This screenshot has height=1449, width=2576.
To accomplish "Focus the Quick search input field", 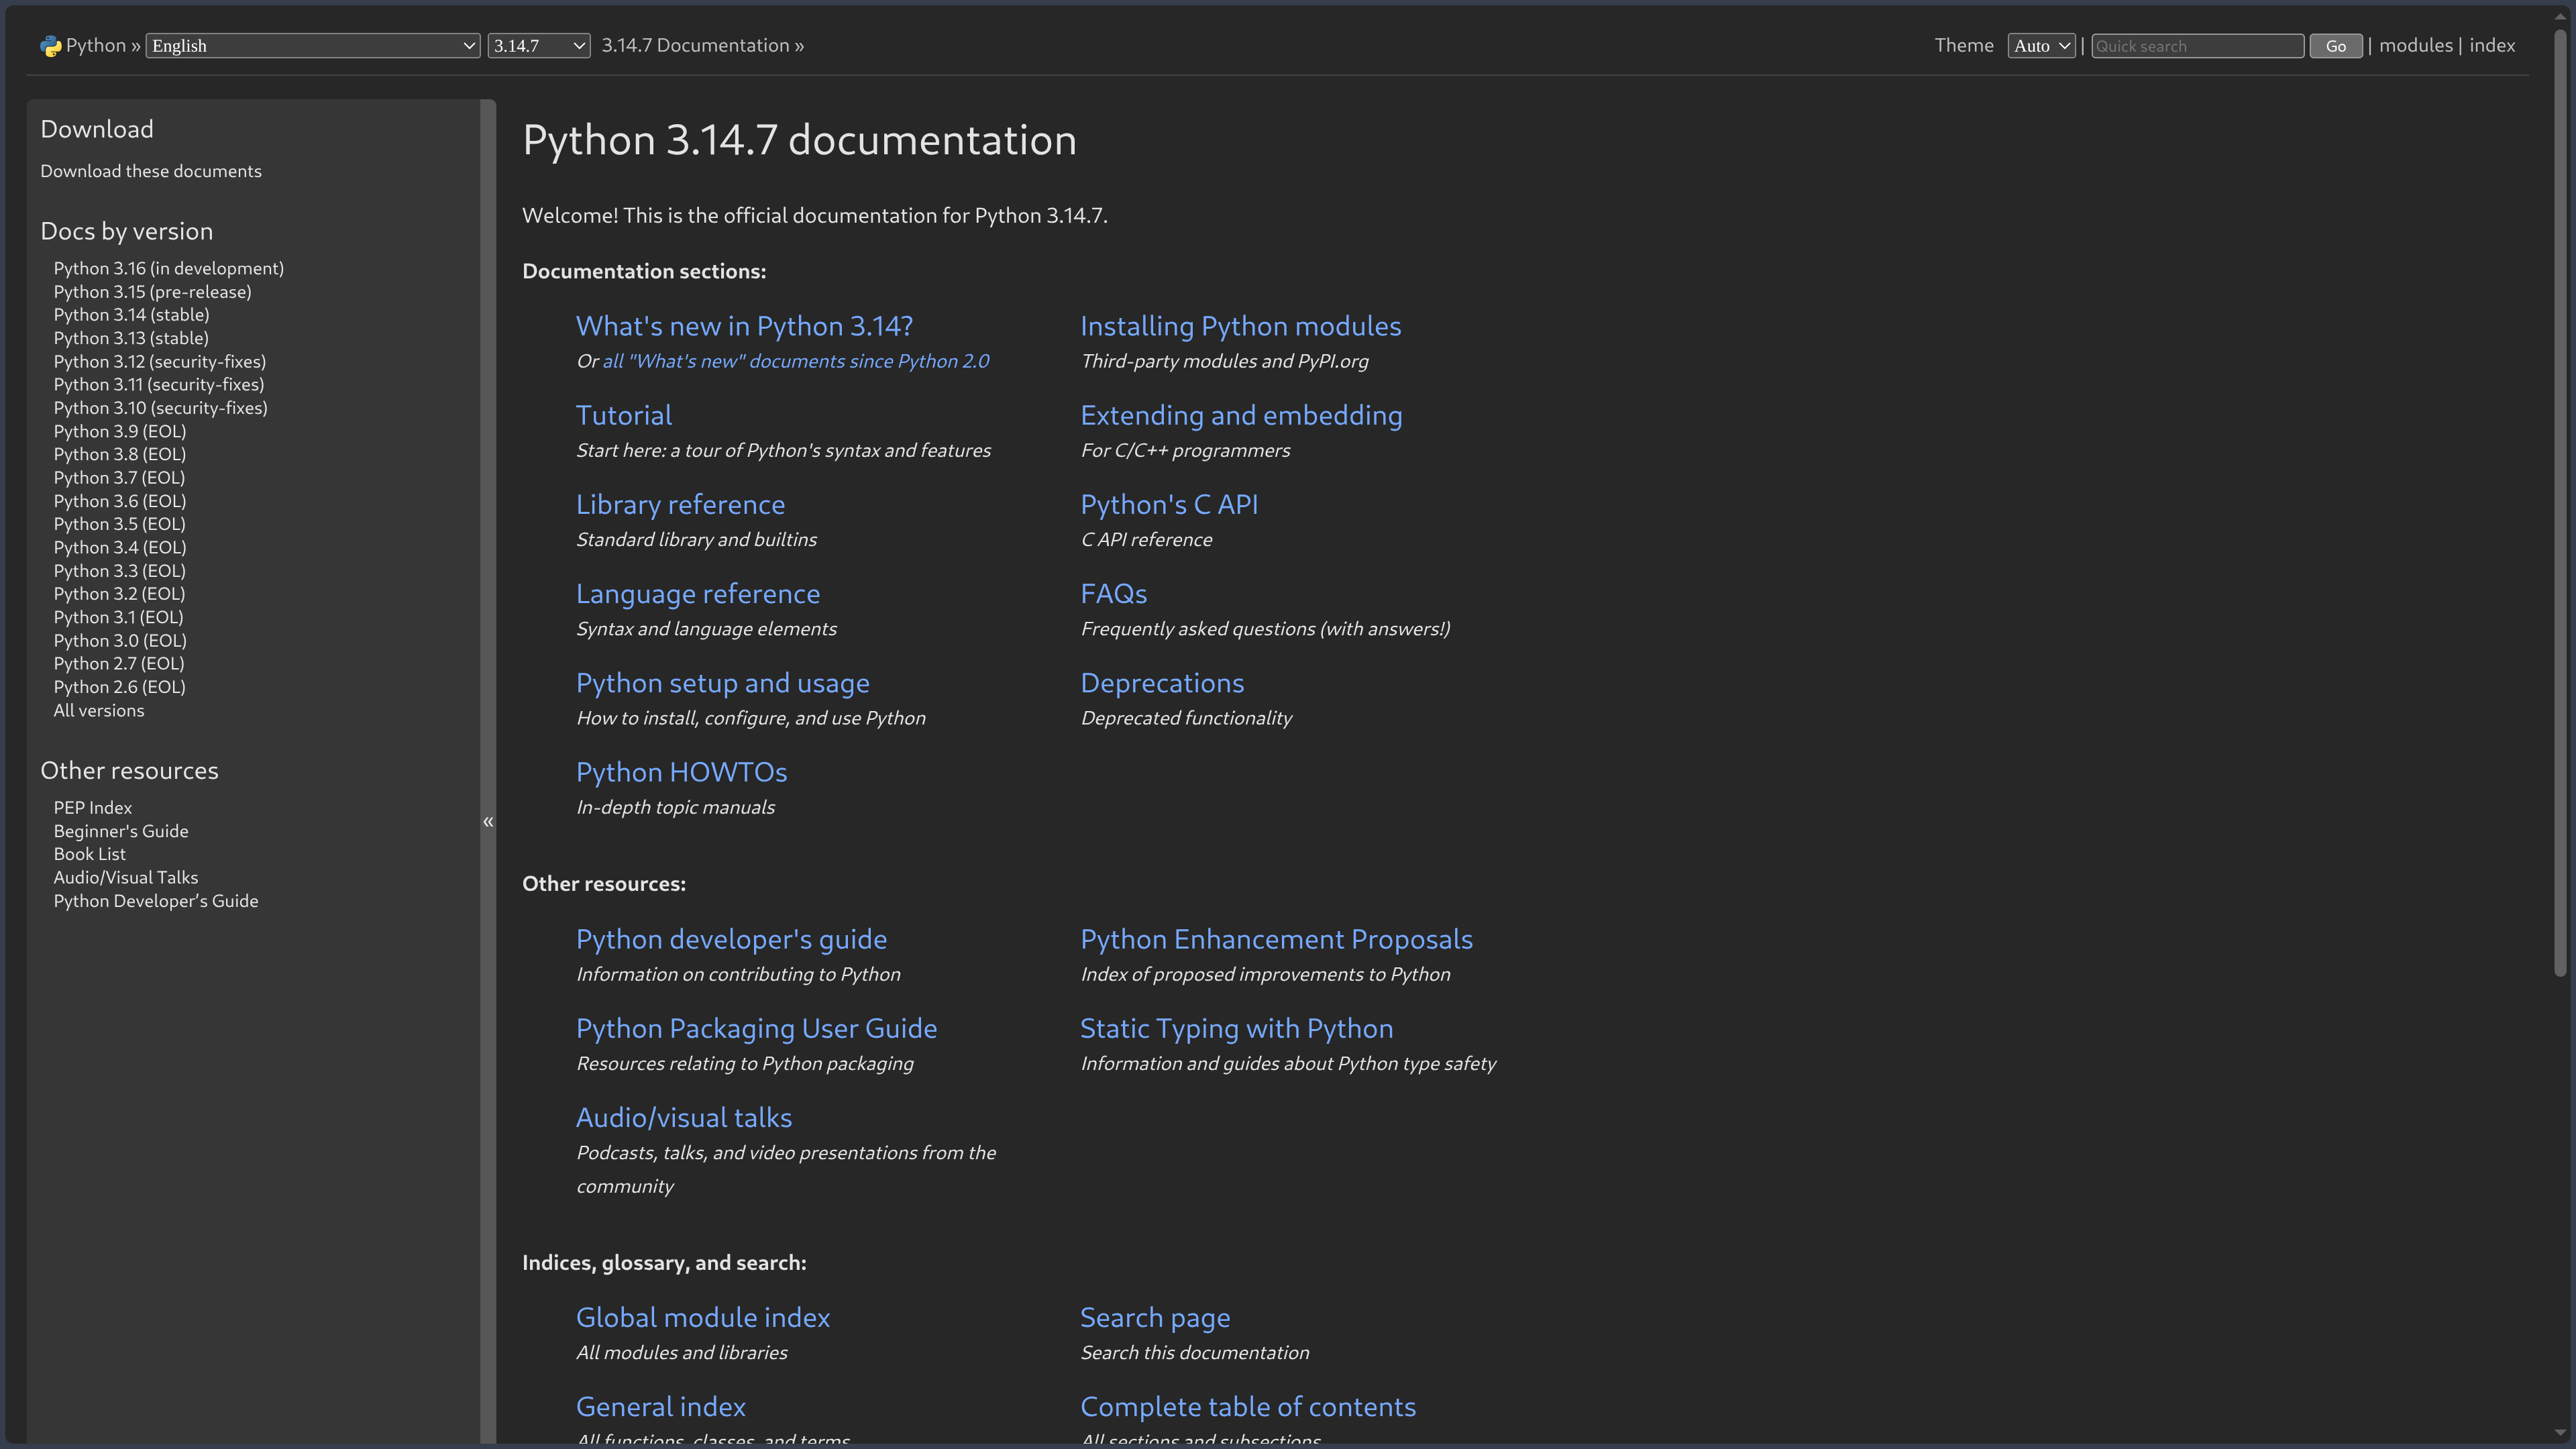I will (2197, 46).
